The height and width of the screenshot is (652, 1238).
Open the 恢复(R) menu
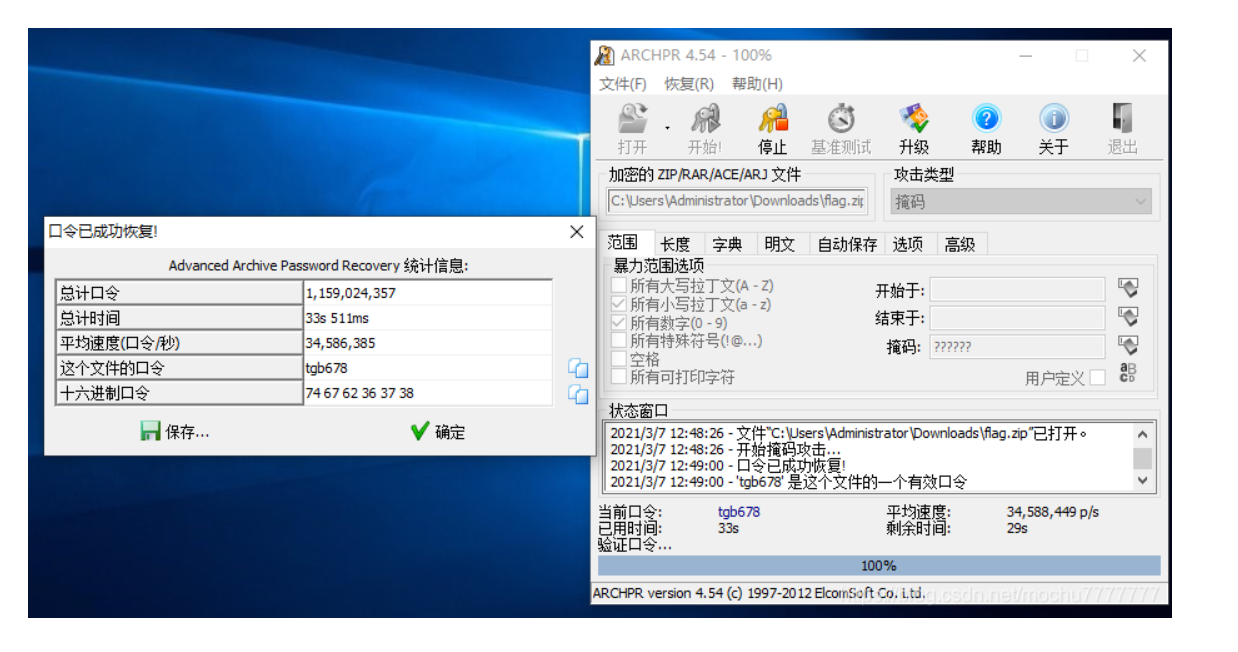pyautogui.click(x=689, y=84)
